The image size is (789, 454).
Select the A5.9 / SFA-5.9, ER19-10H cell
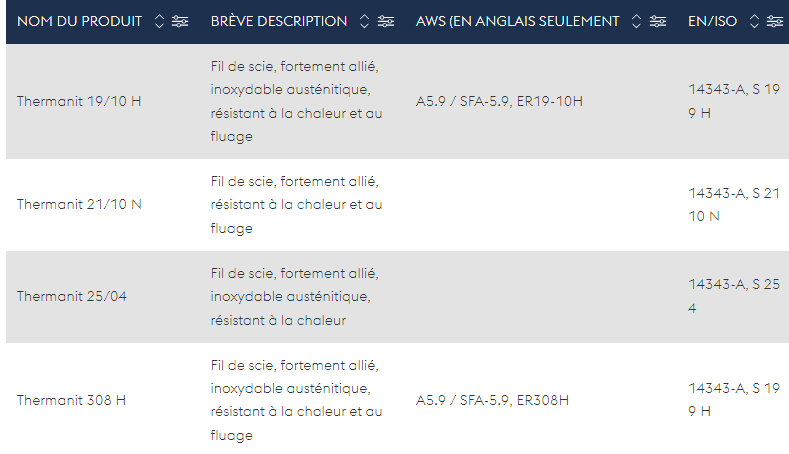coord(499,101)
